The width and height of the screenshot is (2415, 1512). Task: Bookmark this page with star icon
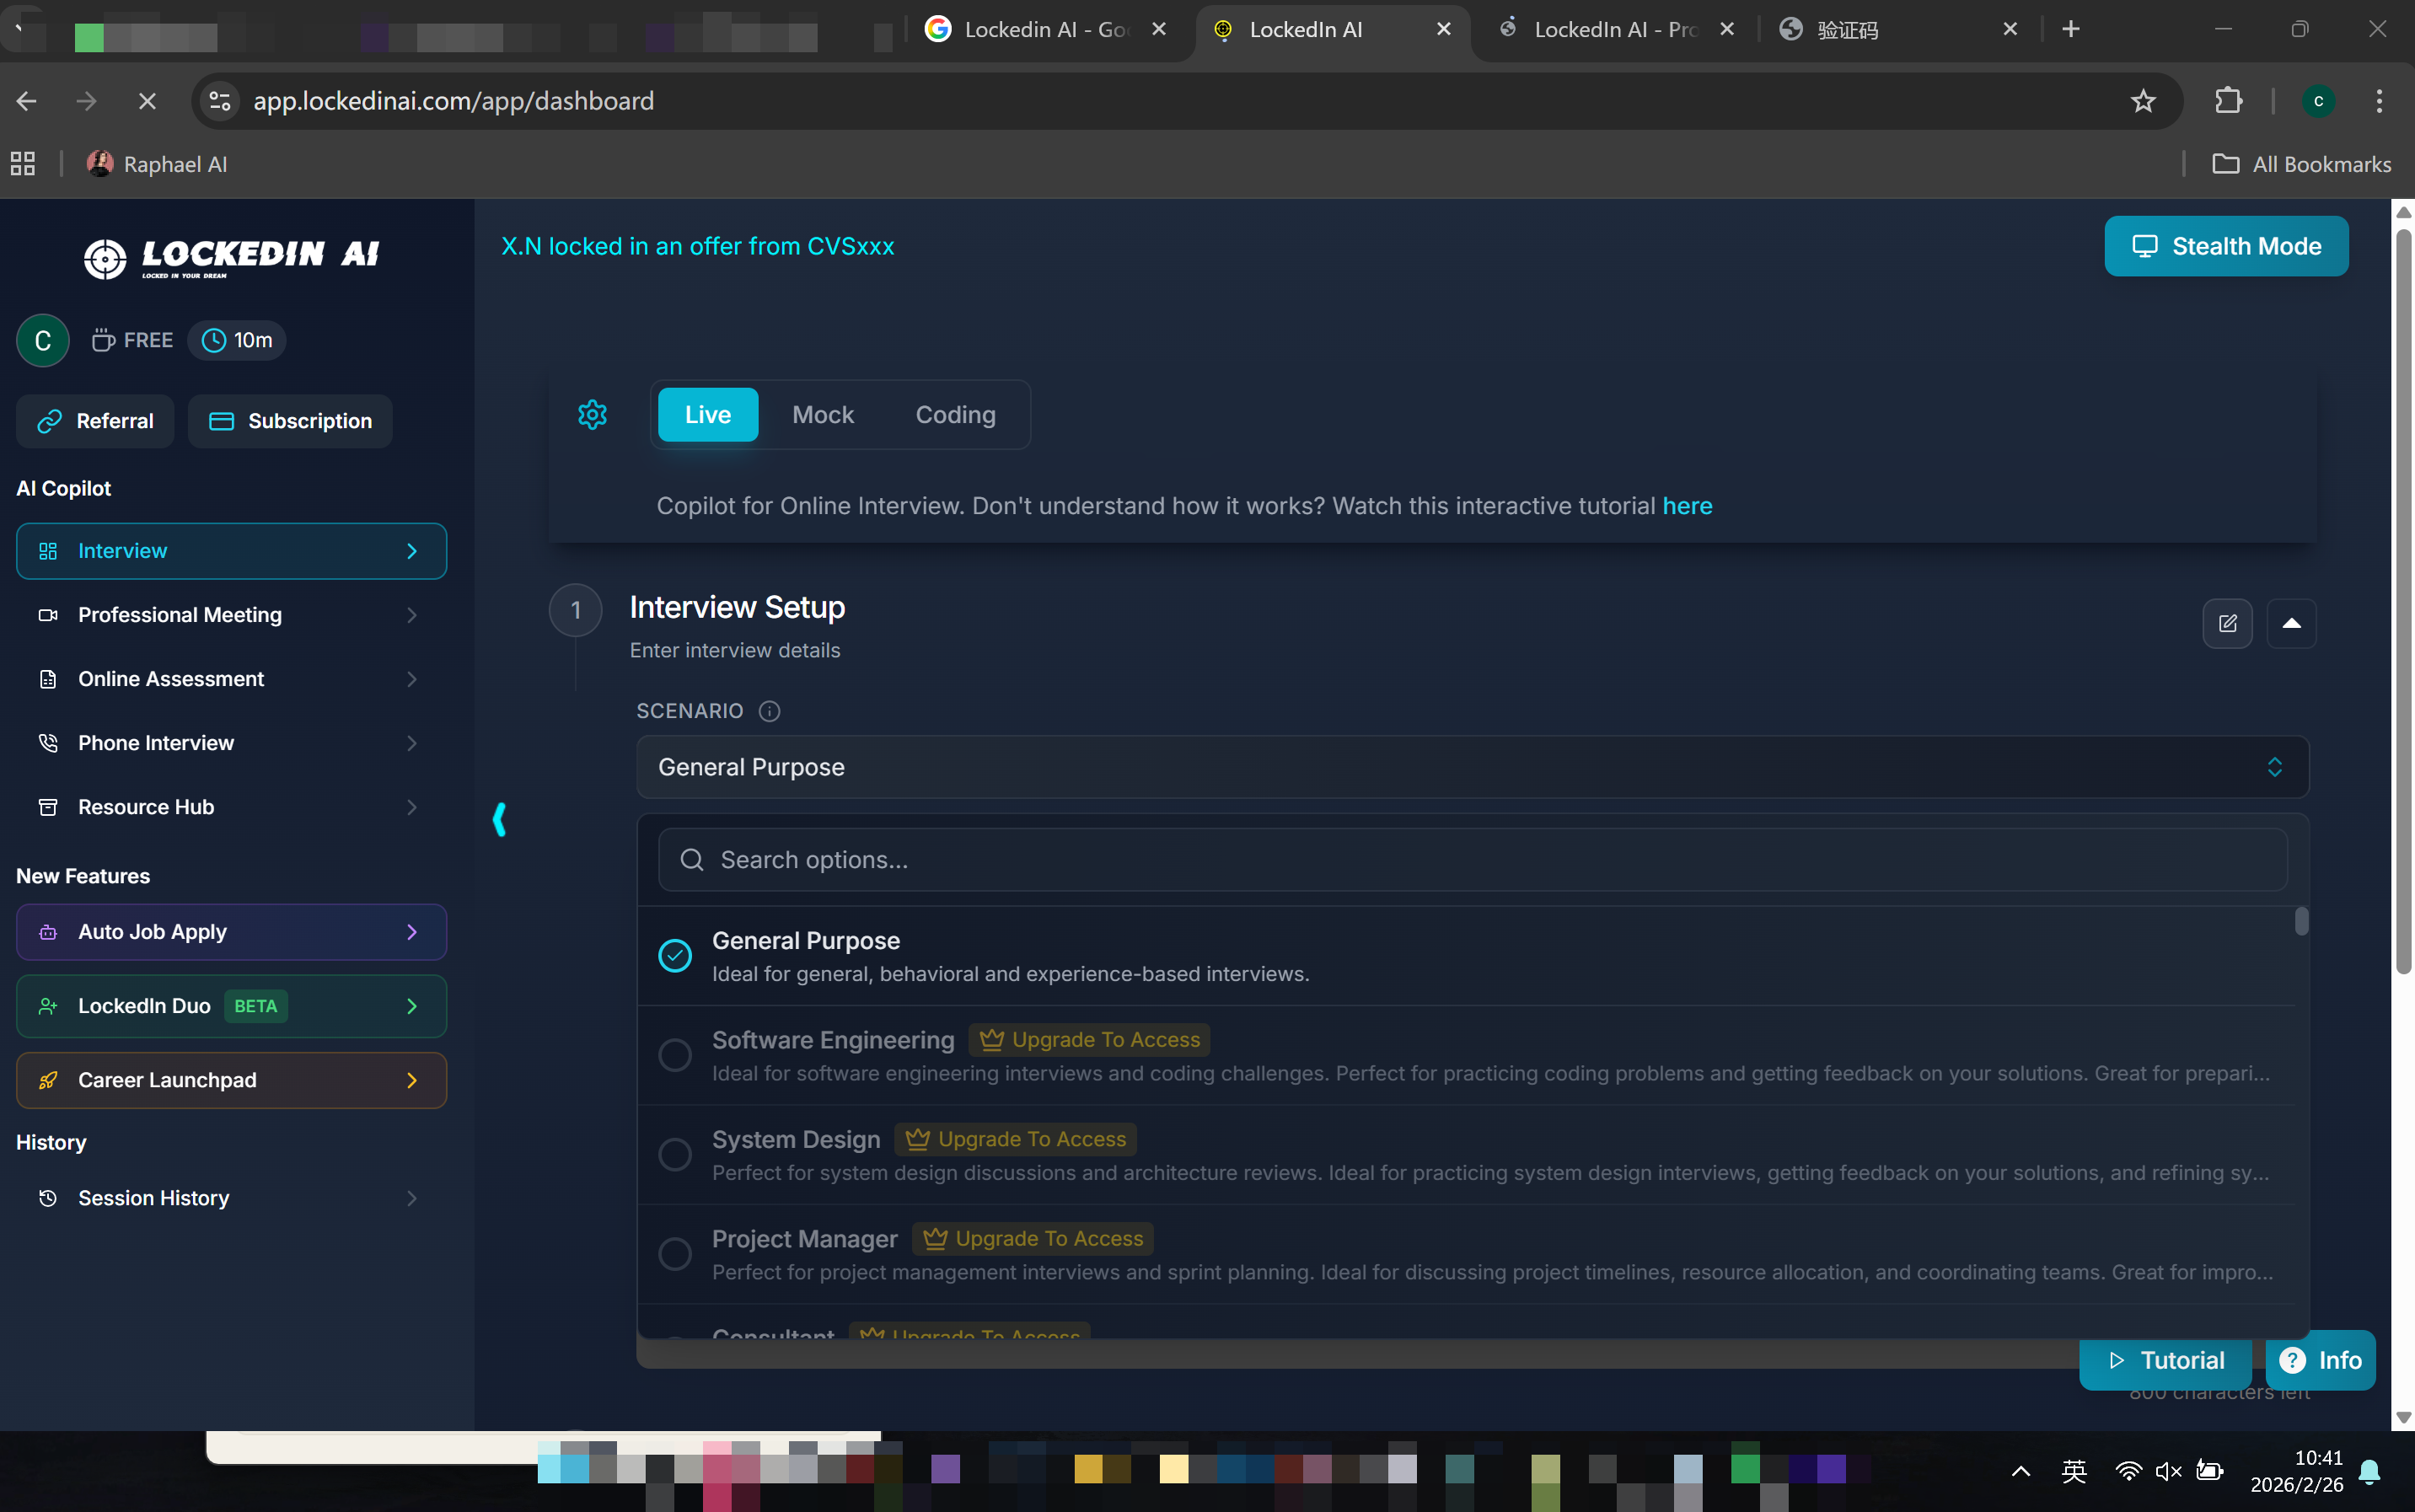(x=2142, y=101)
